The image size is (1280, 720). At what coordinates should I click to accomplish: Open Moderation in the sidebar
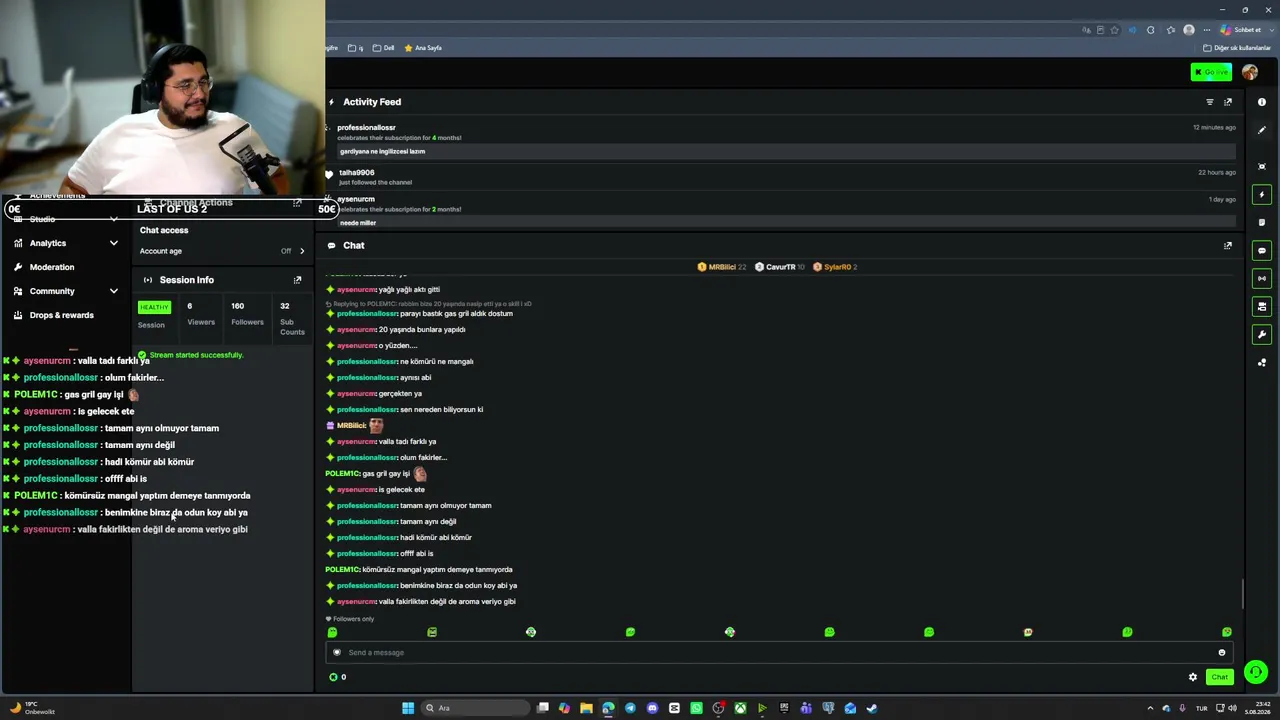[52, 267]
